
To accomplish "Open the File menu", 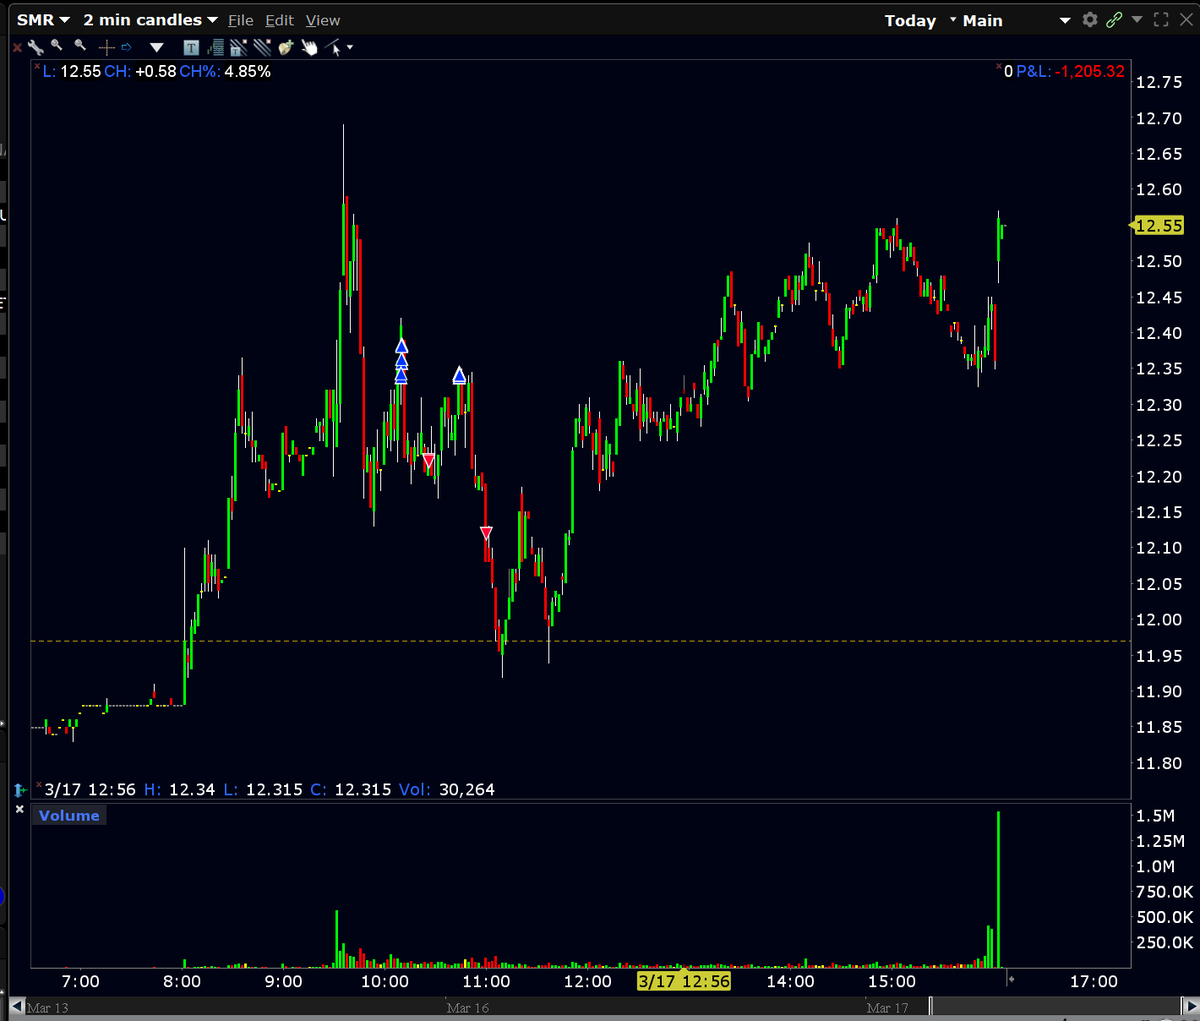I will [x=240, y=20].
